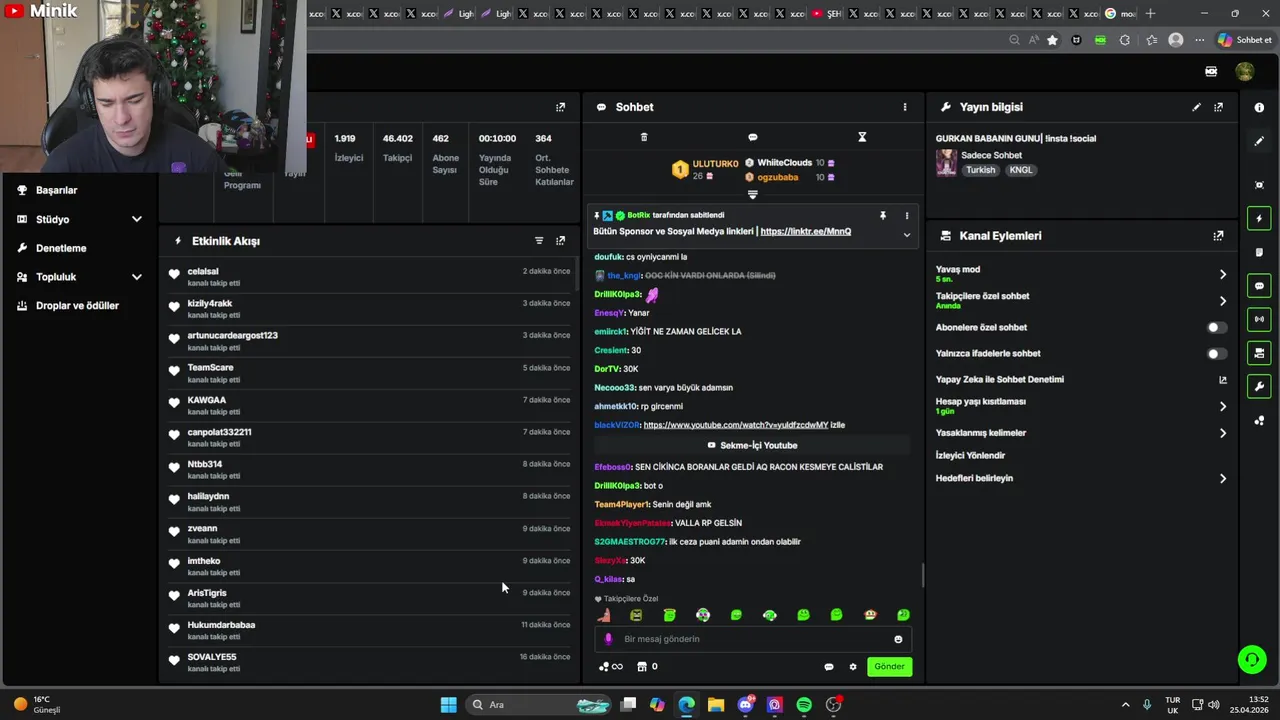The width and height of the screenshot is (1280, 720).
Task: Toggle the wrench panel sidebar icon
Action: (1259, 386)
